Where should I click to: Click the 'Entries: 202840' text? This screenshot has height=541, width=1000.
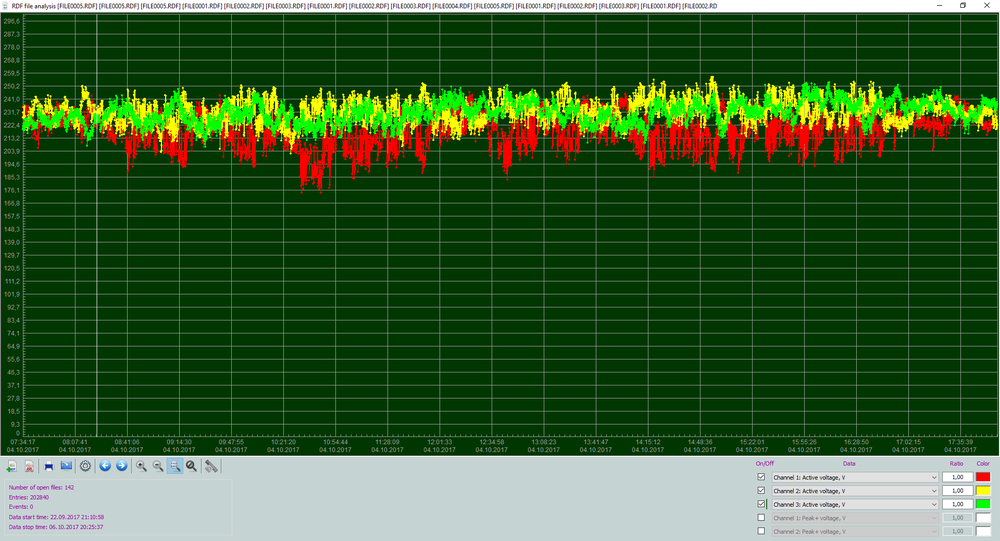(29, 497)
